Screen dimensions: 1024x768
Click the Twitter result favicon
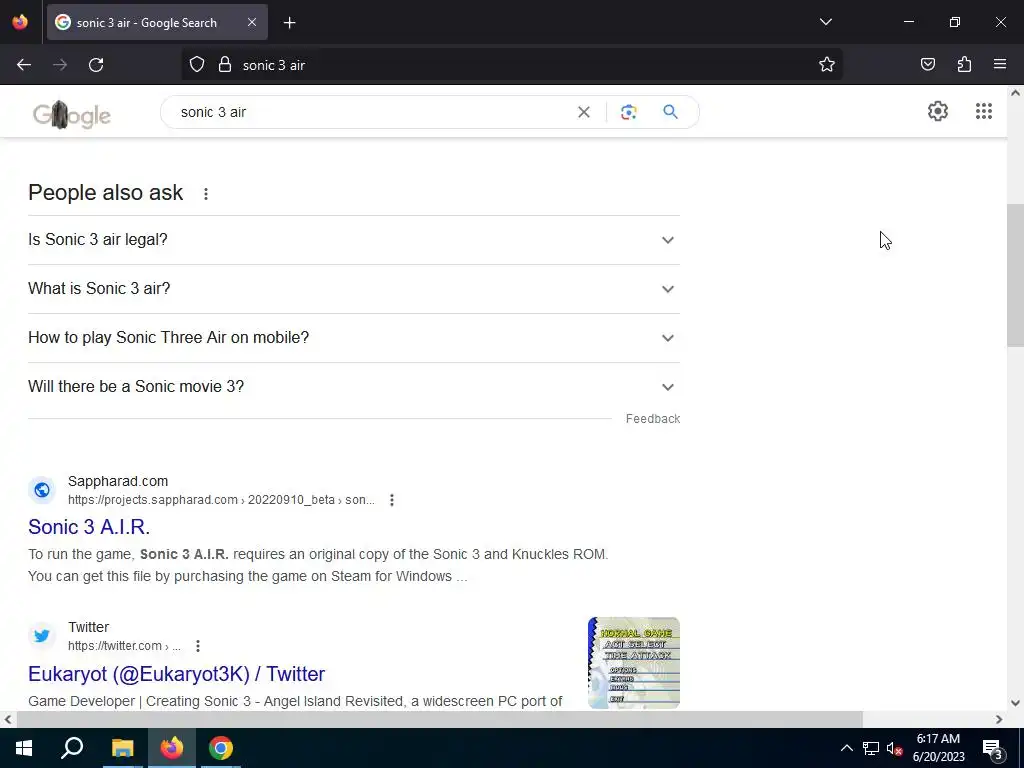pyautogui.click(x=42, y=635)
